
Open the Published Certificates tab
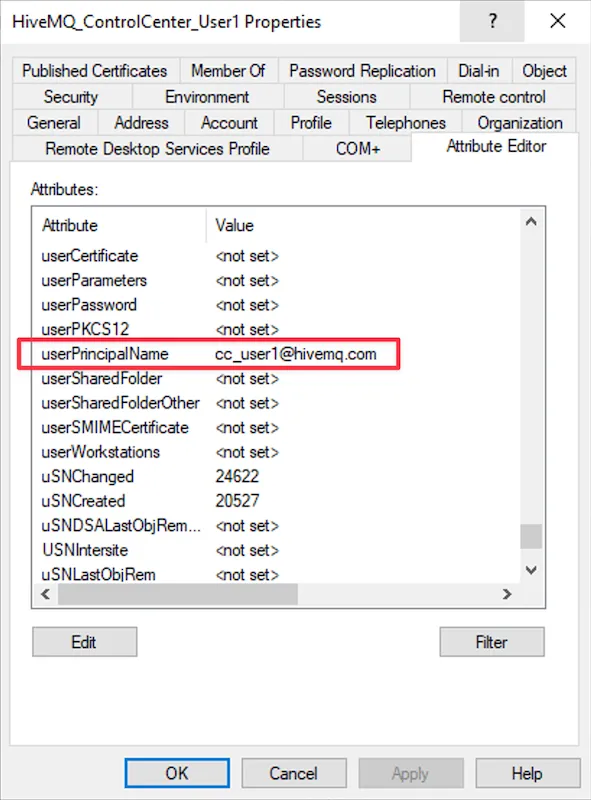coord(95,70)
